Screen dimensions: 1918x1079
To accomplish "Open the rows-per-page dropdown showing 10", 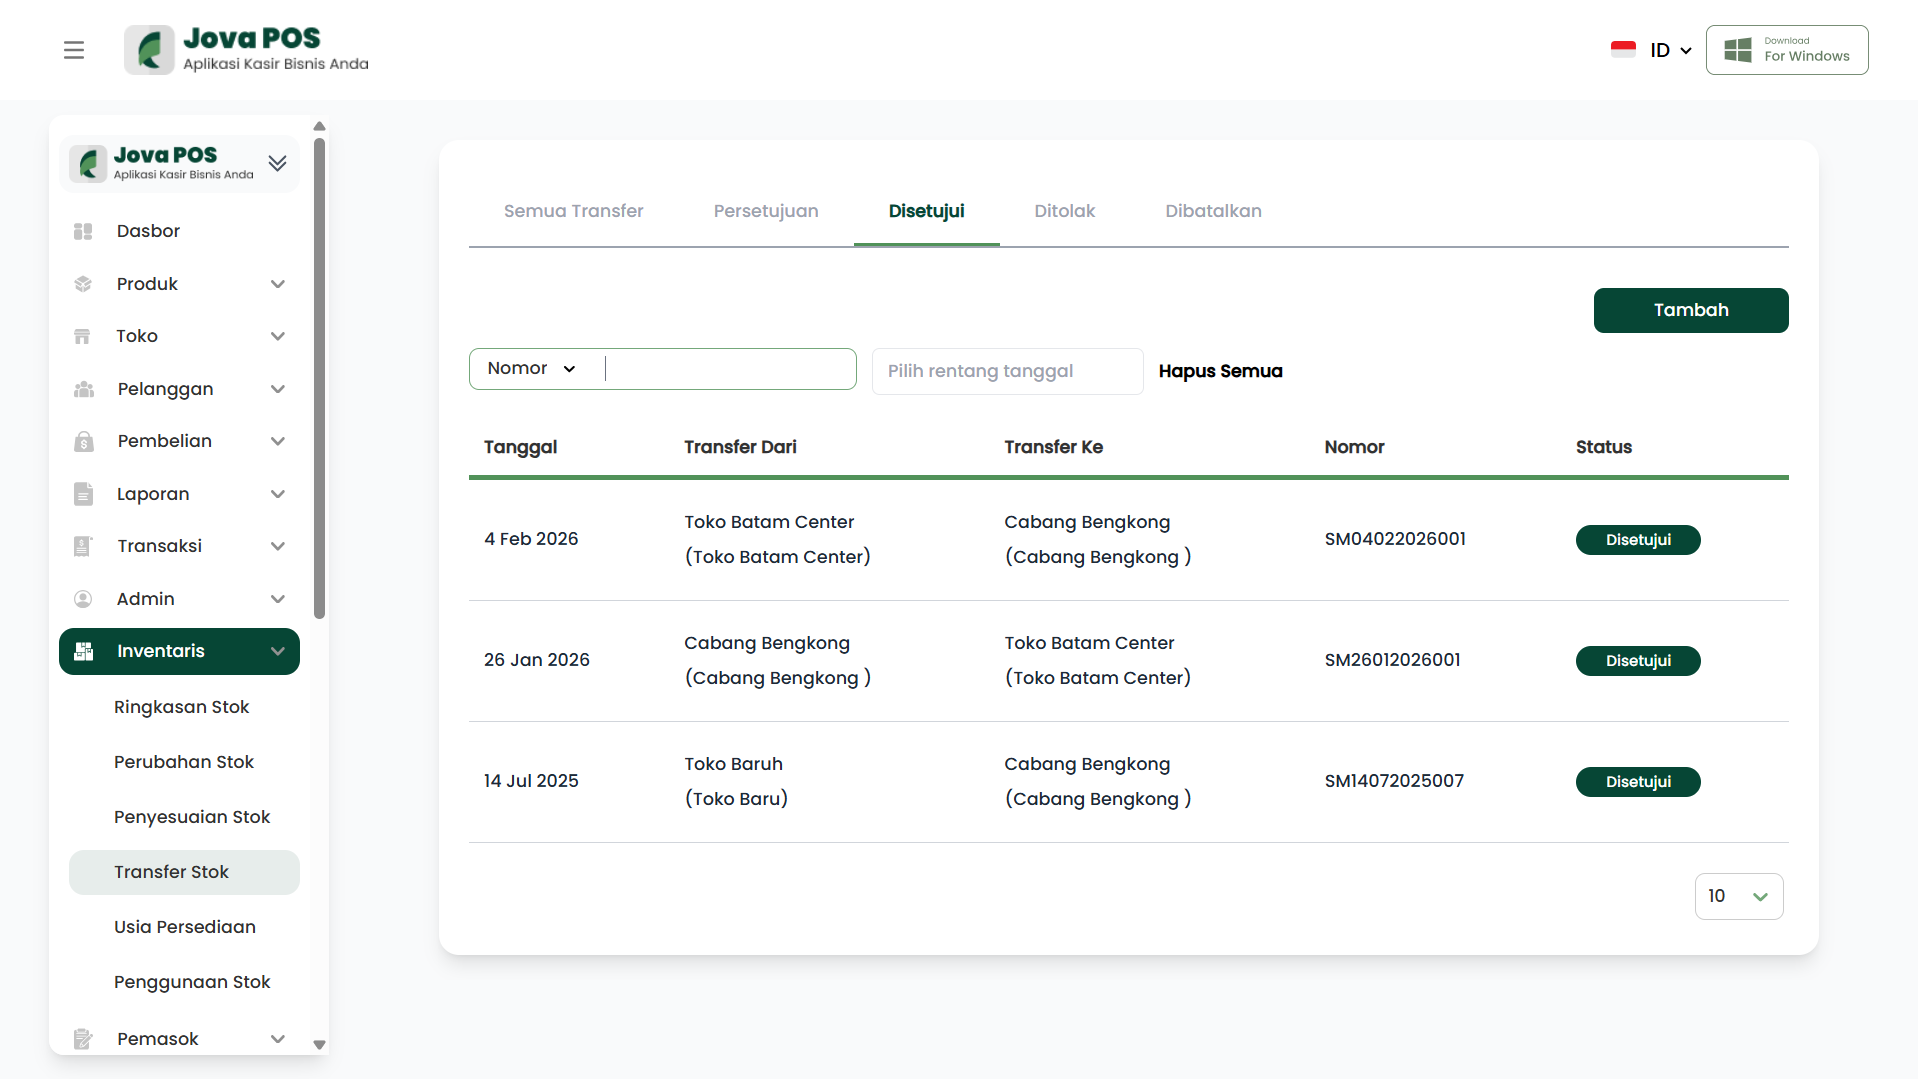I will click(1738, 896).
